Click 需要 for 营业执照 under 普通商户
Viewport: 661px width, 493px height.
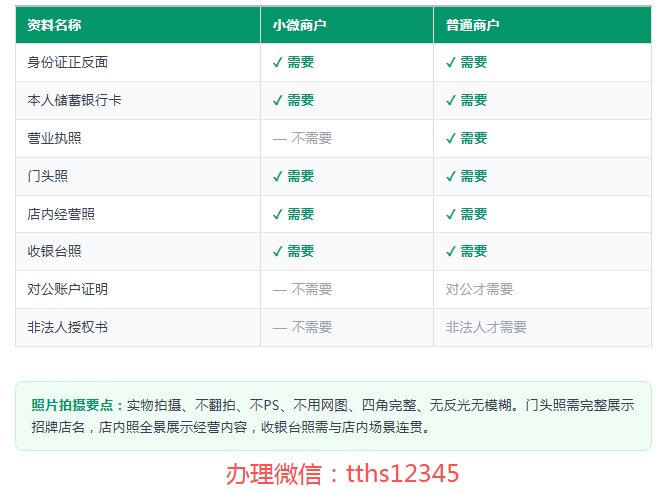[467, 138]
